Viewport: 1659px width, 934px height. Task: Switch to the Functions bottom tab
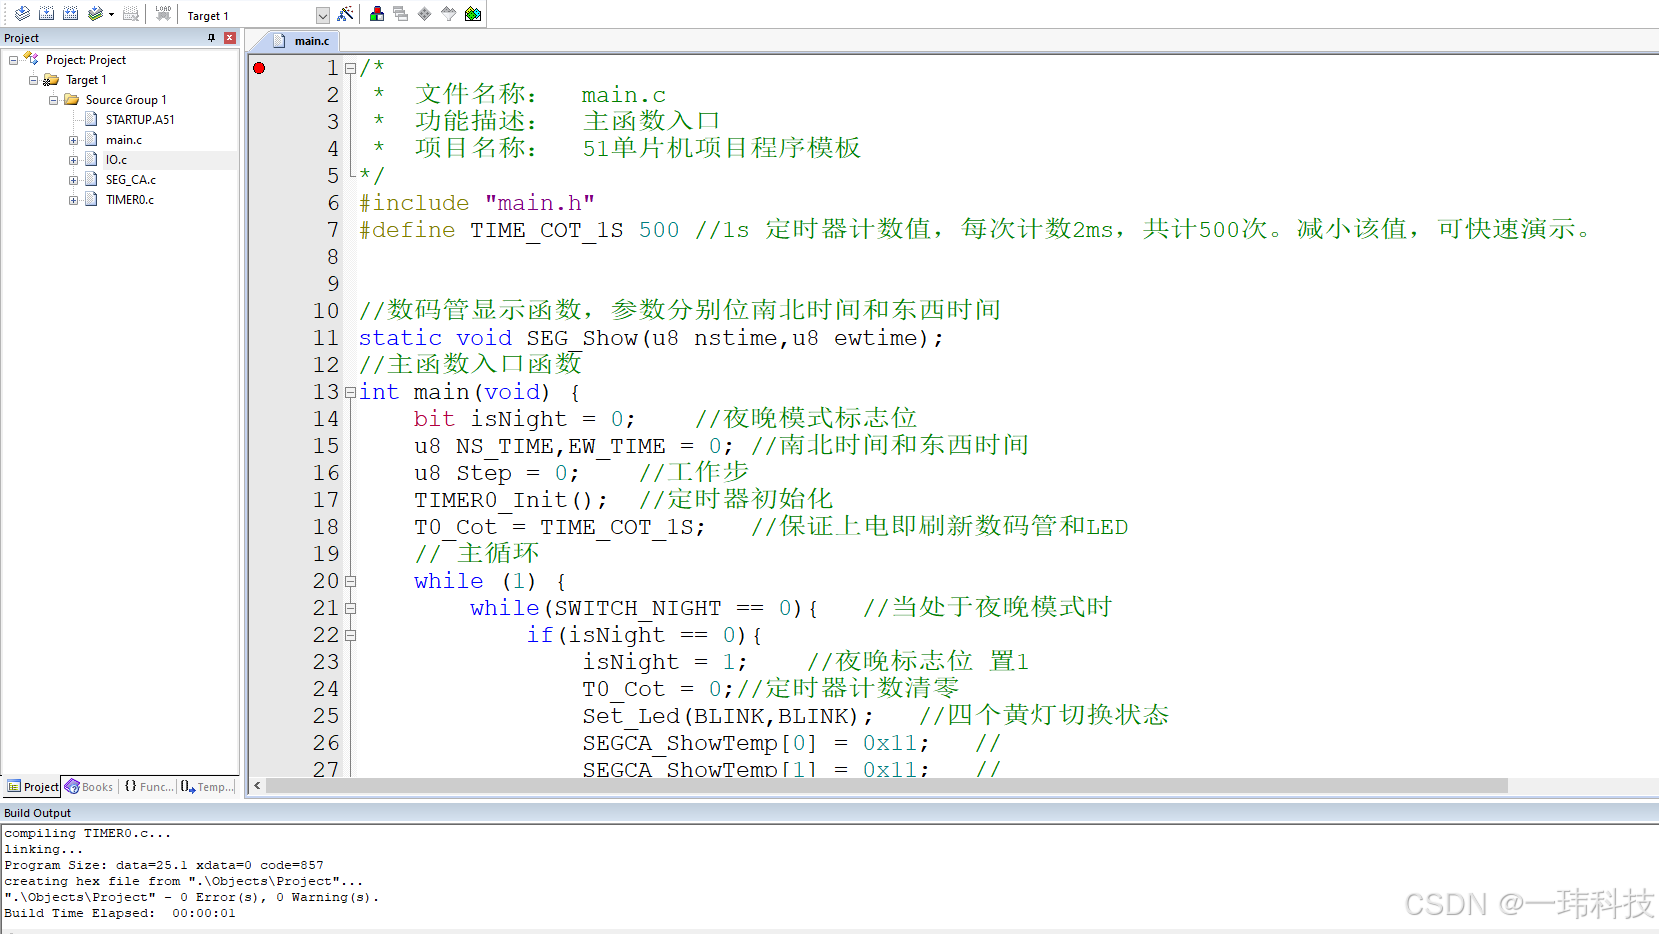point(148,787)
